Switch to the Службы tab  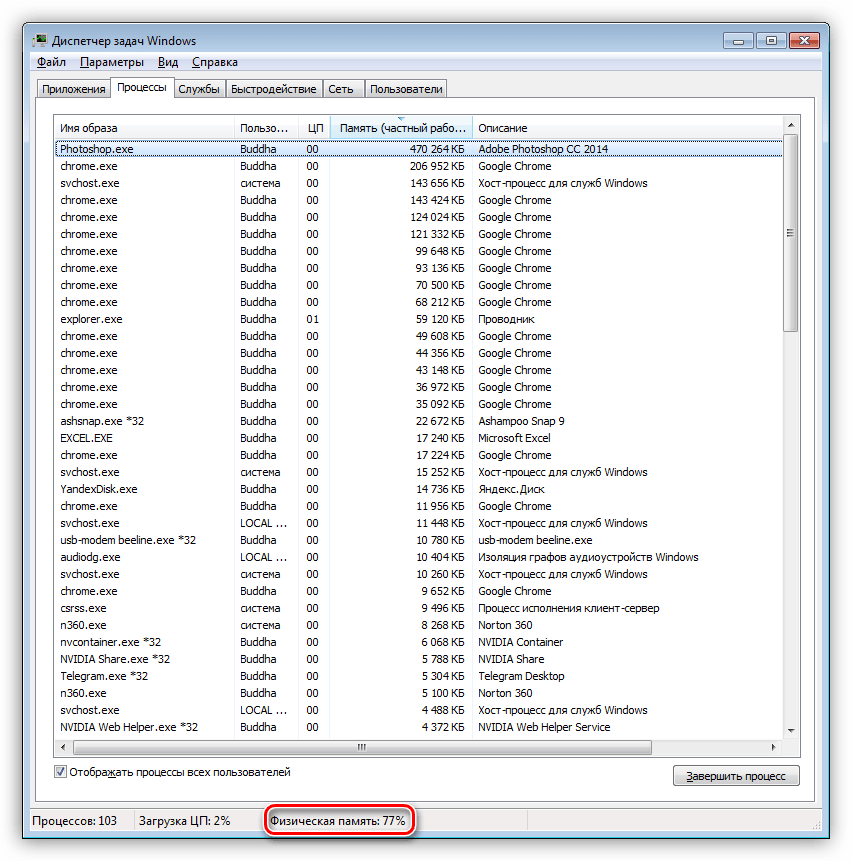(x=199, y=89)
